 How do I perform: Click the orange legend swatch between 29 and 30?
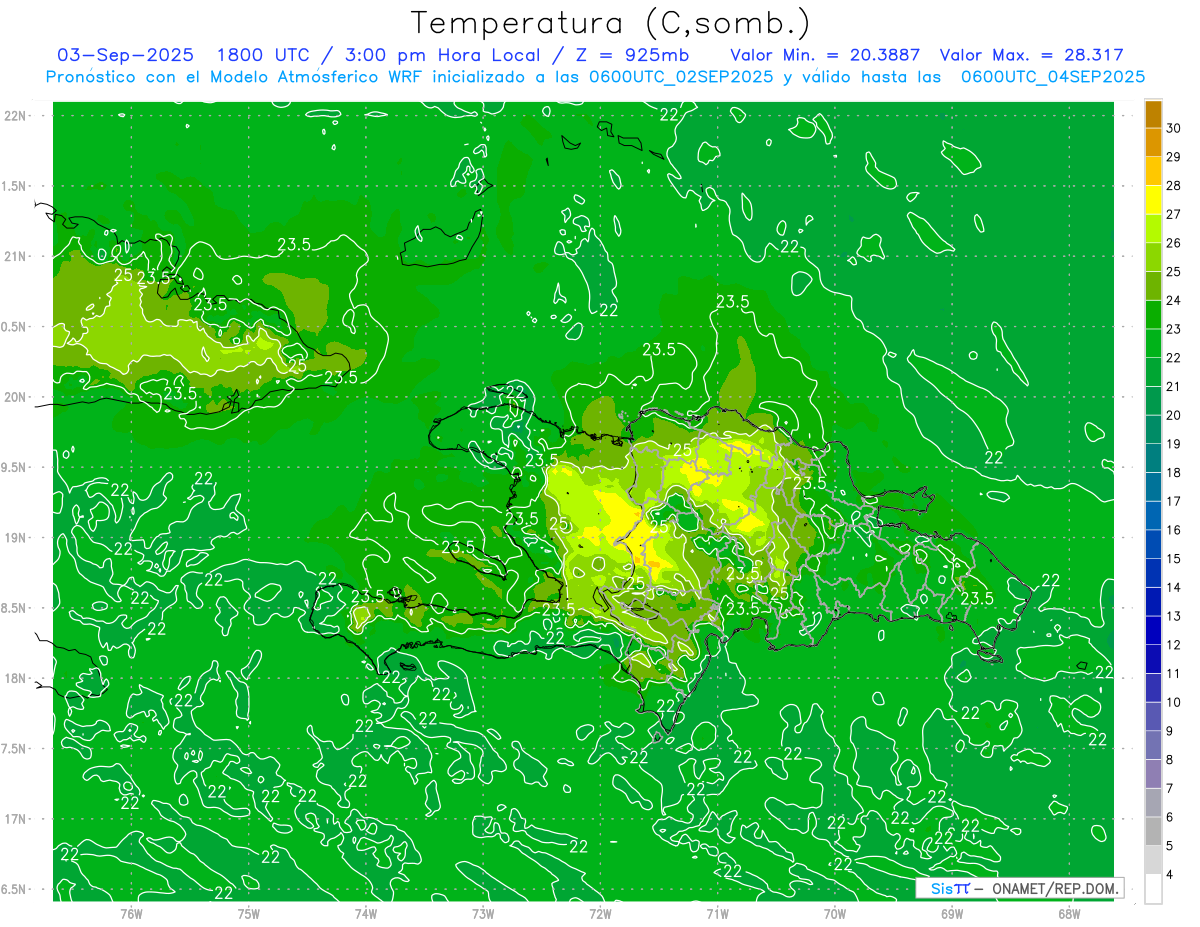click(x=1153, y=143)
